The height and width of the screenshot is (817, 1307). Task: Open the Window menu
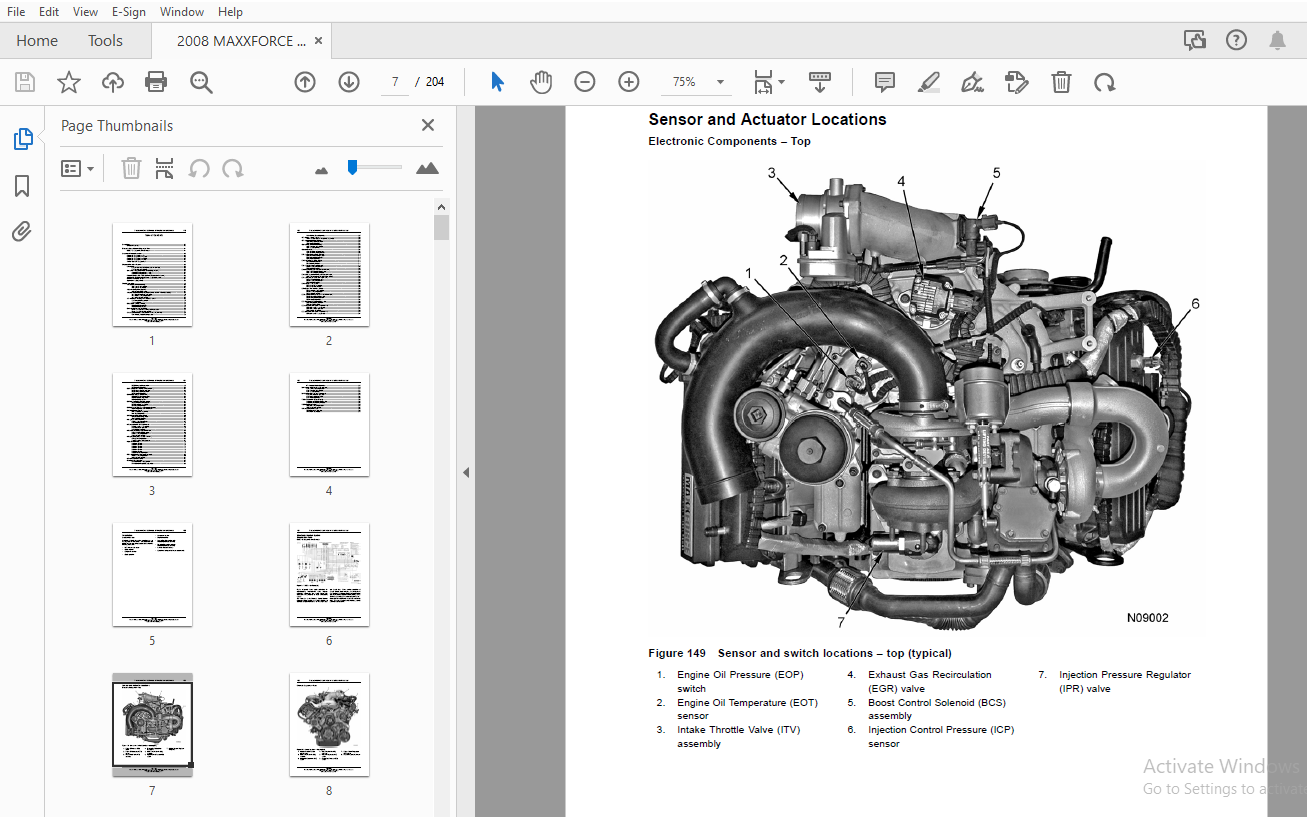[182, 12]
